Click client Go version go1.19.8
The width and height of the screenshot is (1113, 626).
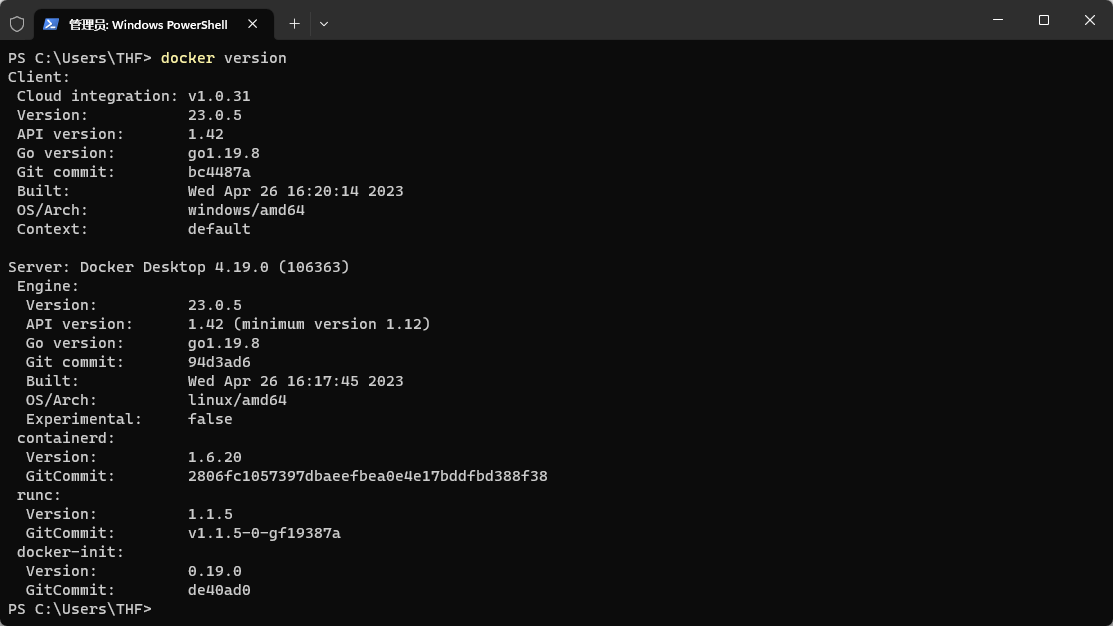[x=224, y=153]
